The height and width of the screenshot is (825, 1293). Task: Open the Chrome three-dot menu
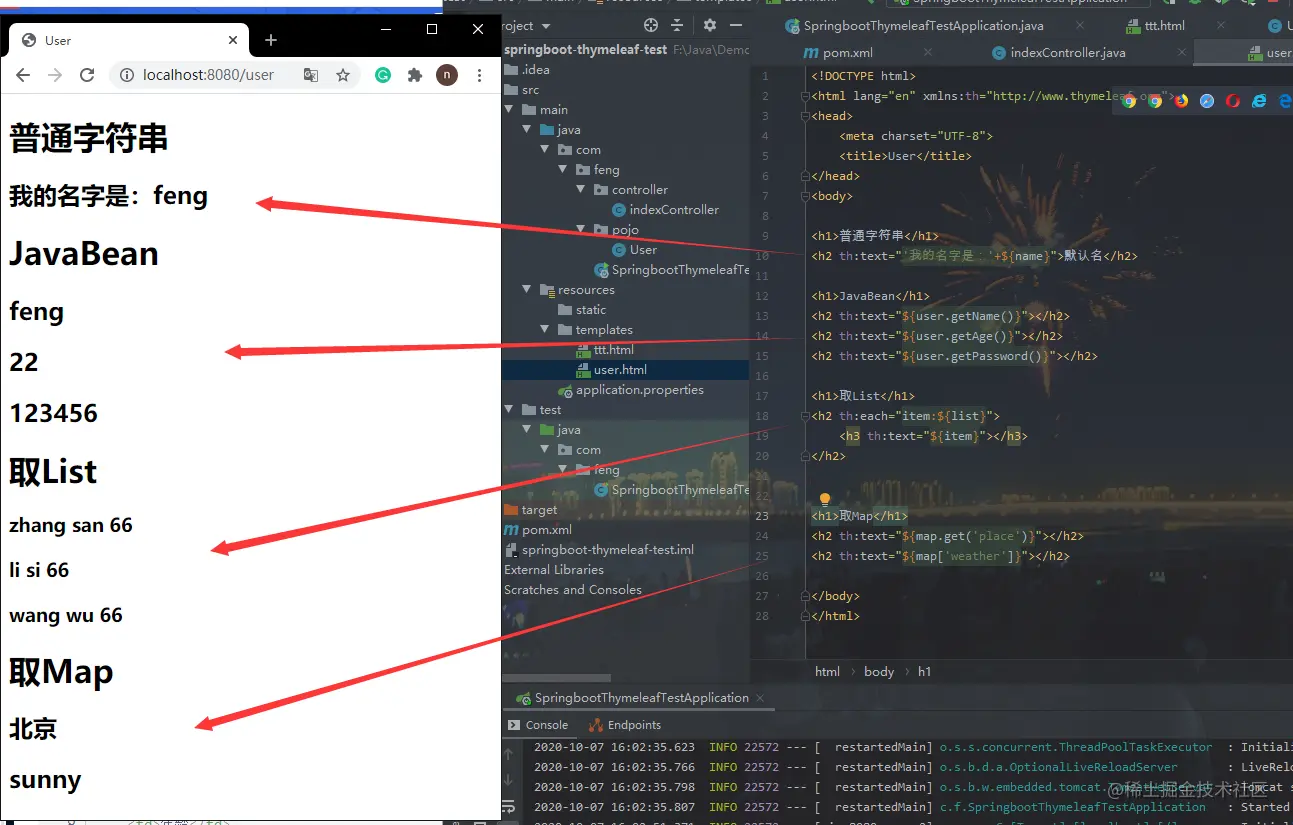(480, 75)
